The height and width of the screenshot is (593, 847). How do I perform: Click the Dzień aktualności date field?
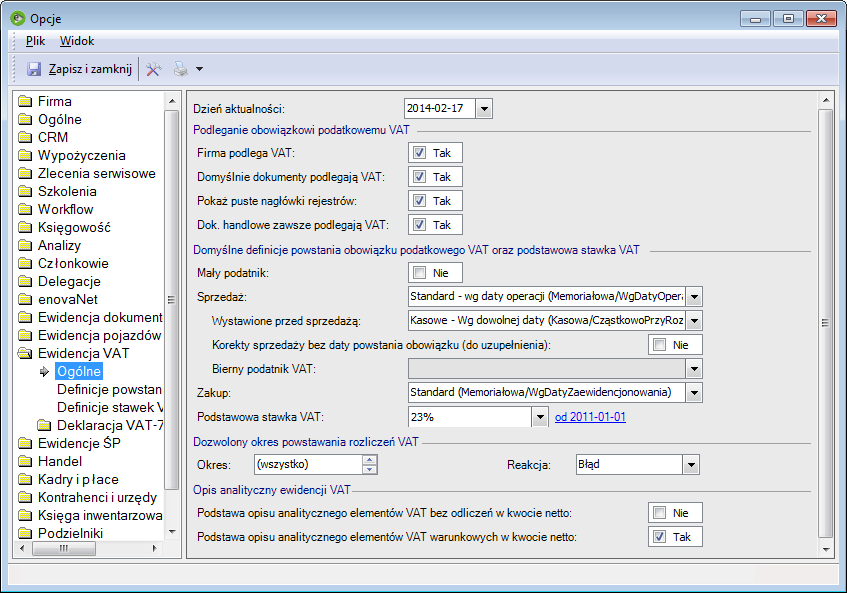click(440, 109)
